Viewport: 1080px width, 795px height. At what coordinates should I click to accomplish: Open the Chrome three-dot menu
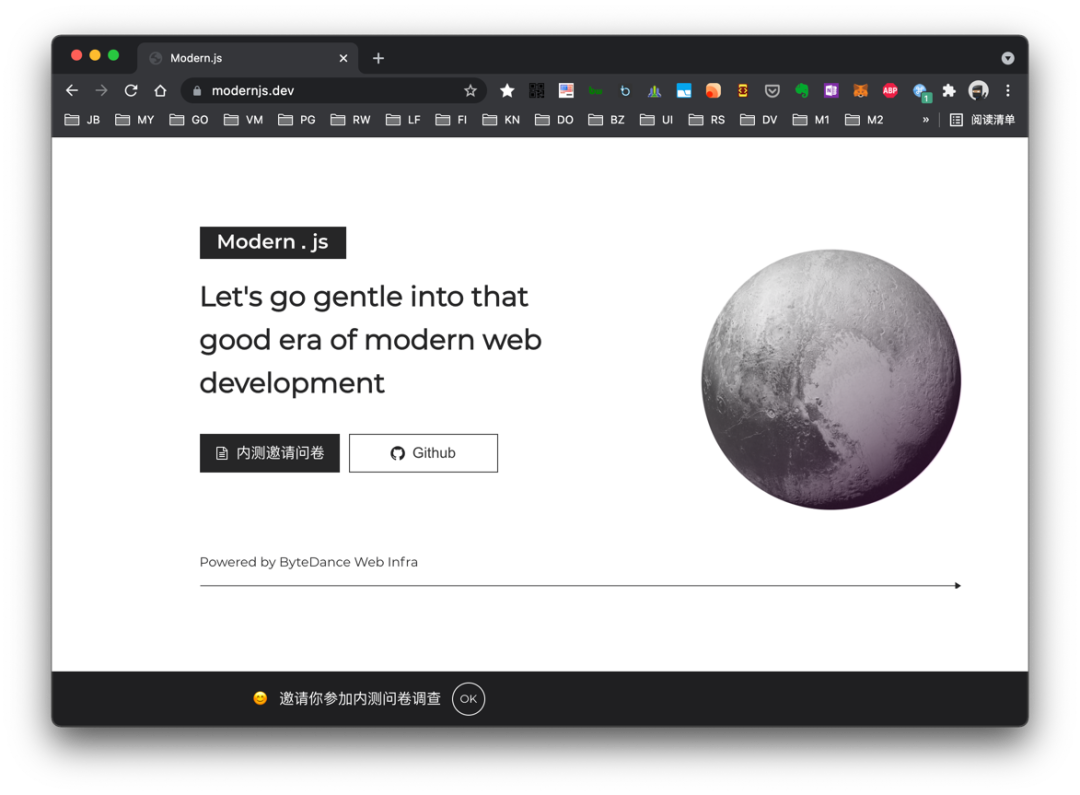(x=1008, y=90)
